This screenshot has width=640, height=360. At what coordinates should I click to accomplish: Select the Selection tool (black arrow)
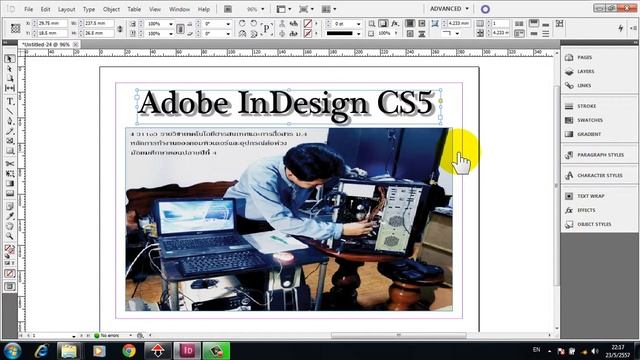point(10,59)
